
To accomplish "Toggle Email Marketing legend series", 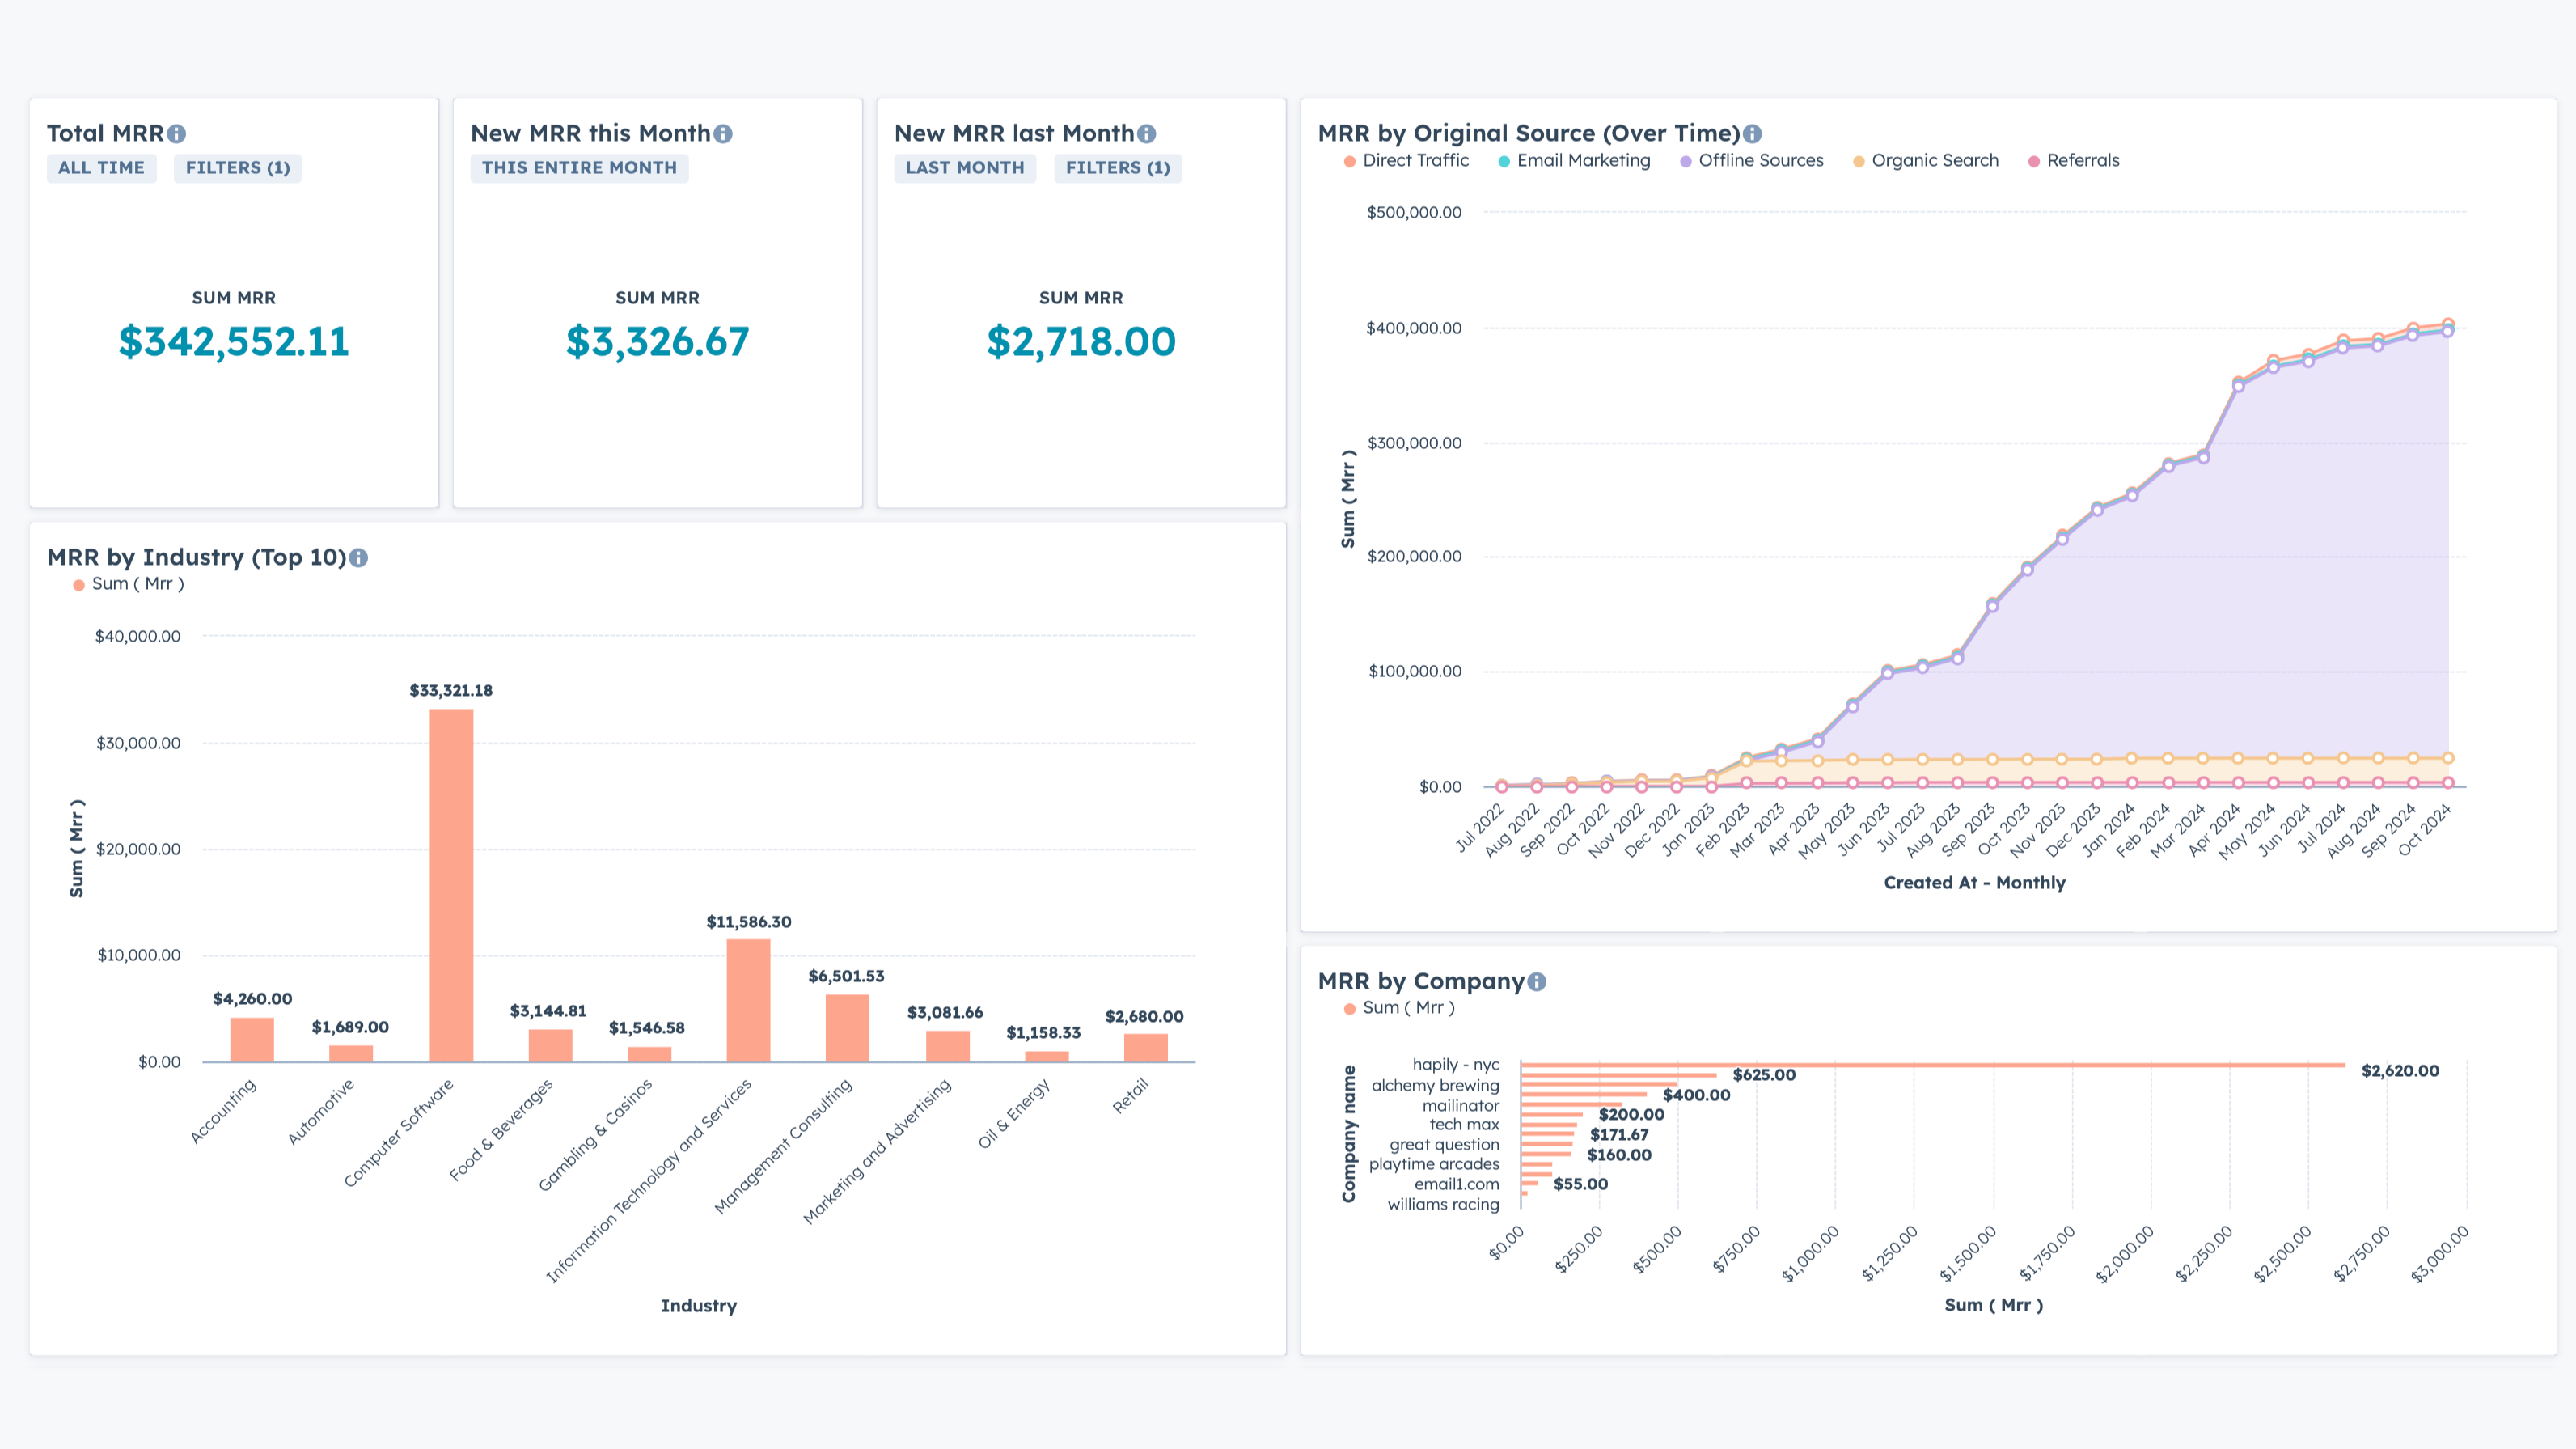I will point(1582,161).
